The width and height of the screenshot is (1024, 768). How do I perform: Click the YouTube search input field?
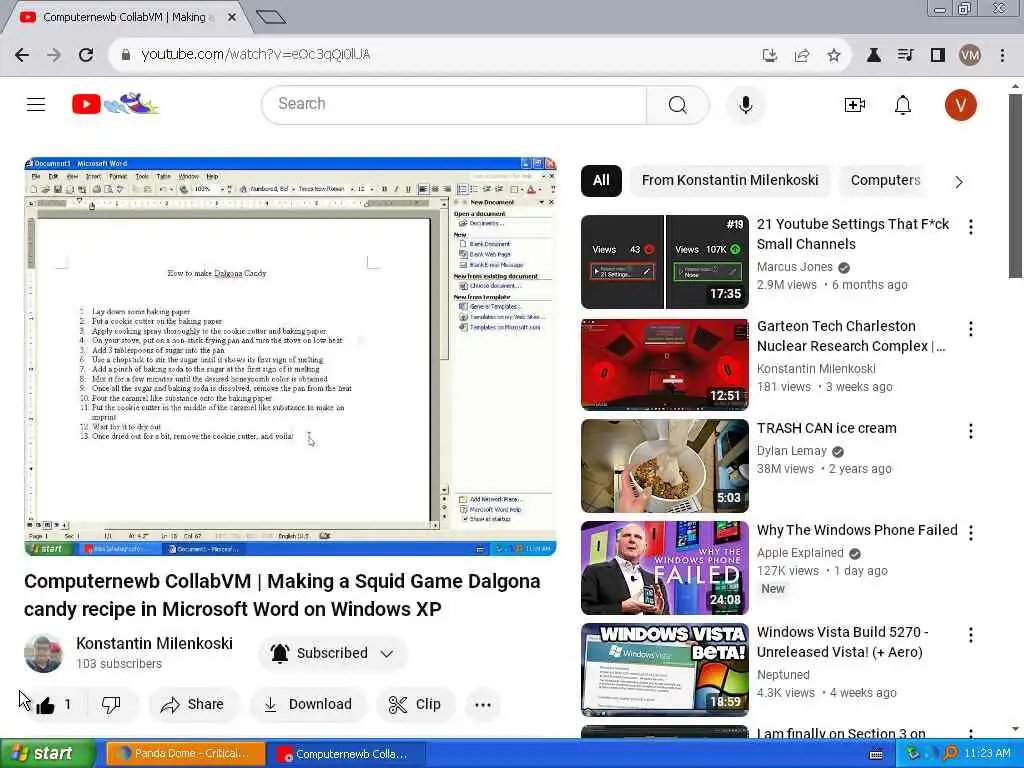[x=454, y=104]
